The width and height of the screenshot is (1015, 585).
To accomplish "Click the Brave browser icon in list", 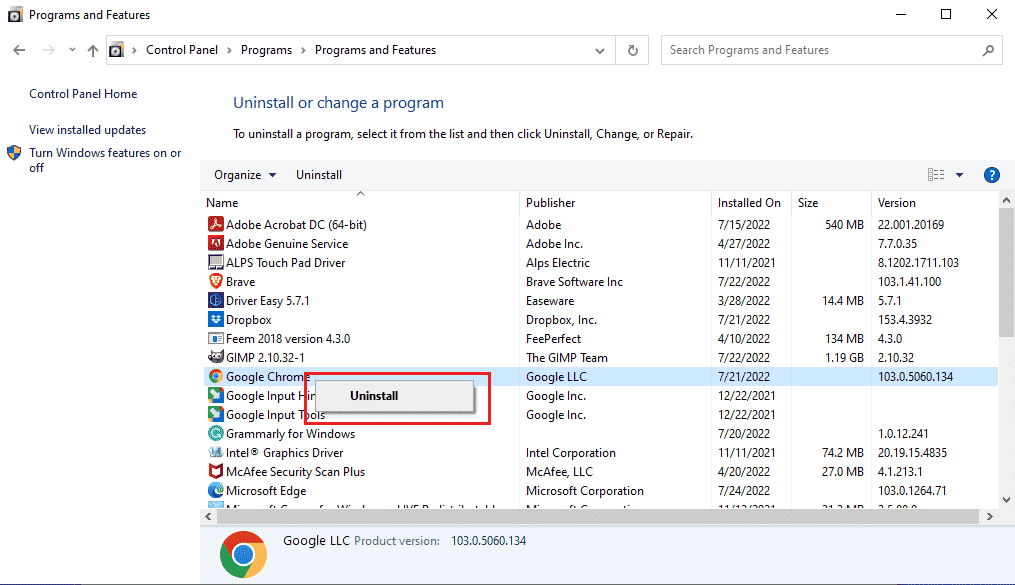I will (215, 282).
